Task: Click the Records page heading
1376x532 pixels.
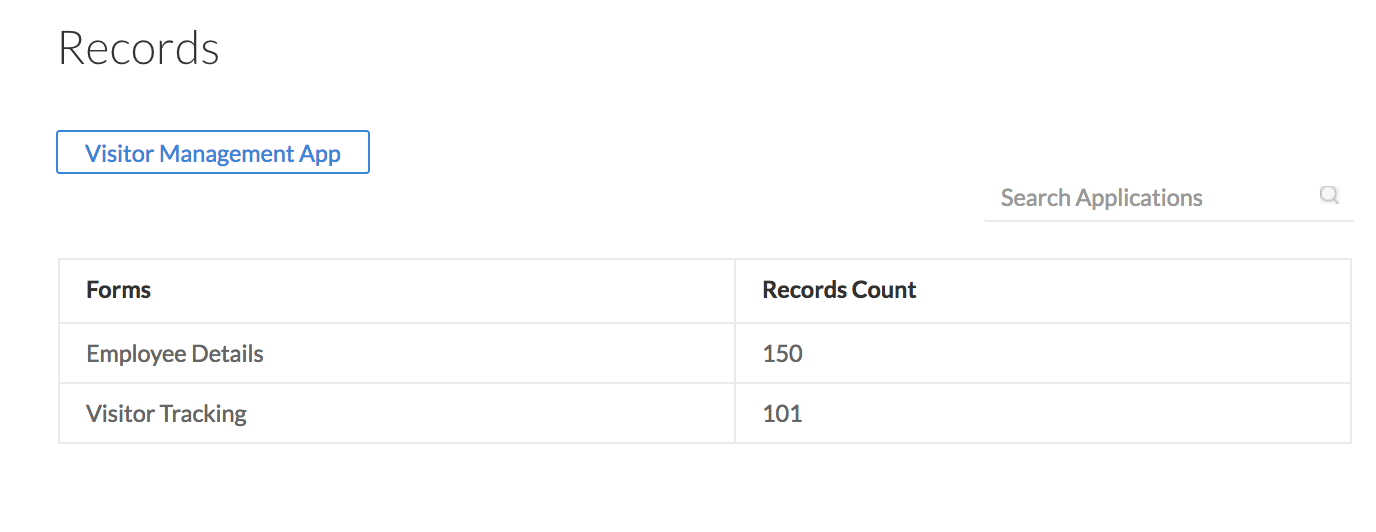Action: pyautogui.click(x=139, y=49)
